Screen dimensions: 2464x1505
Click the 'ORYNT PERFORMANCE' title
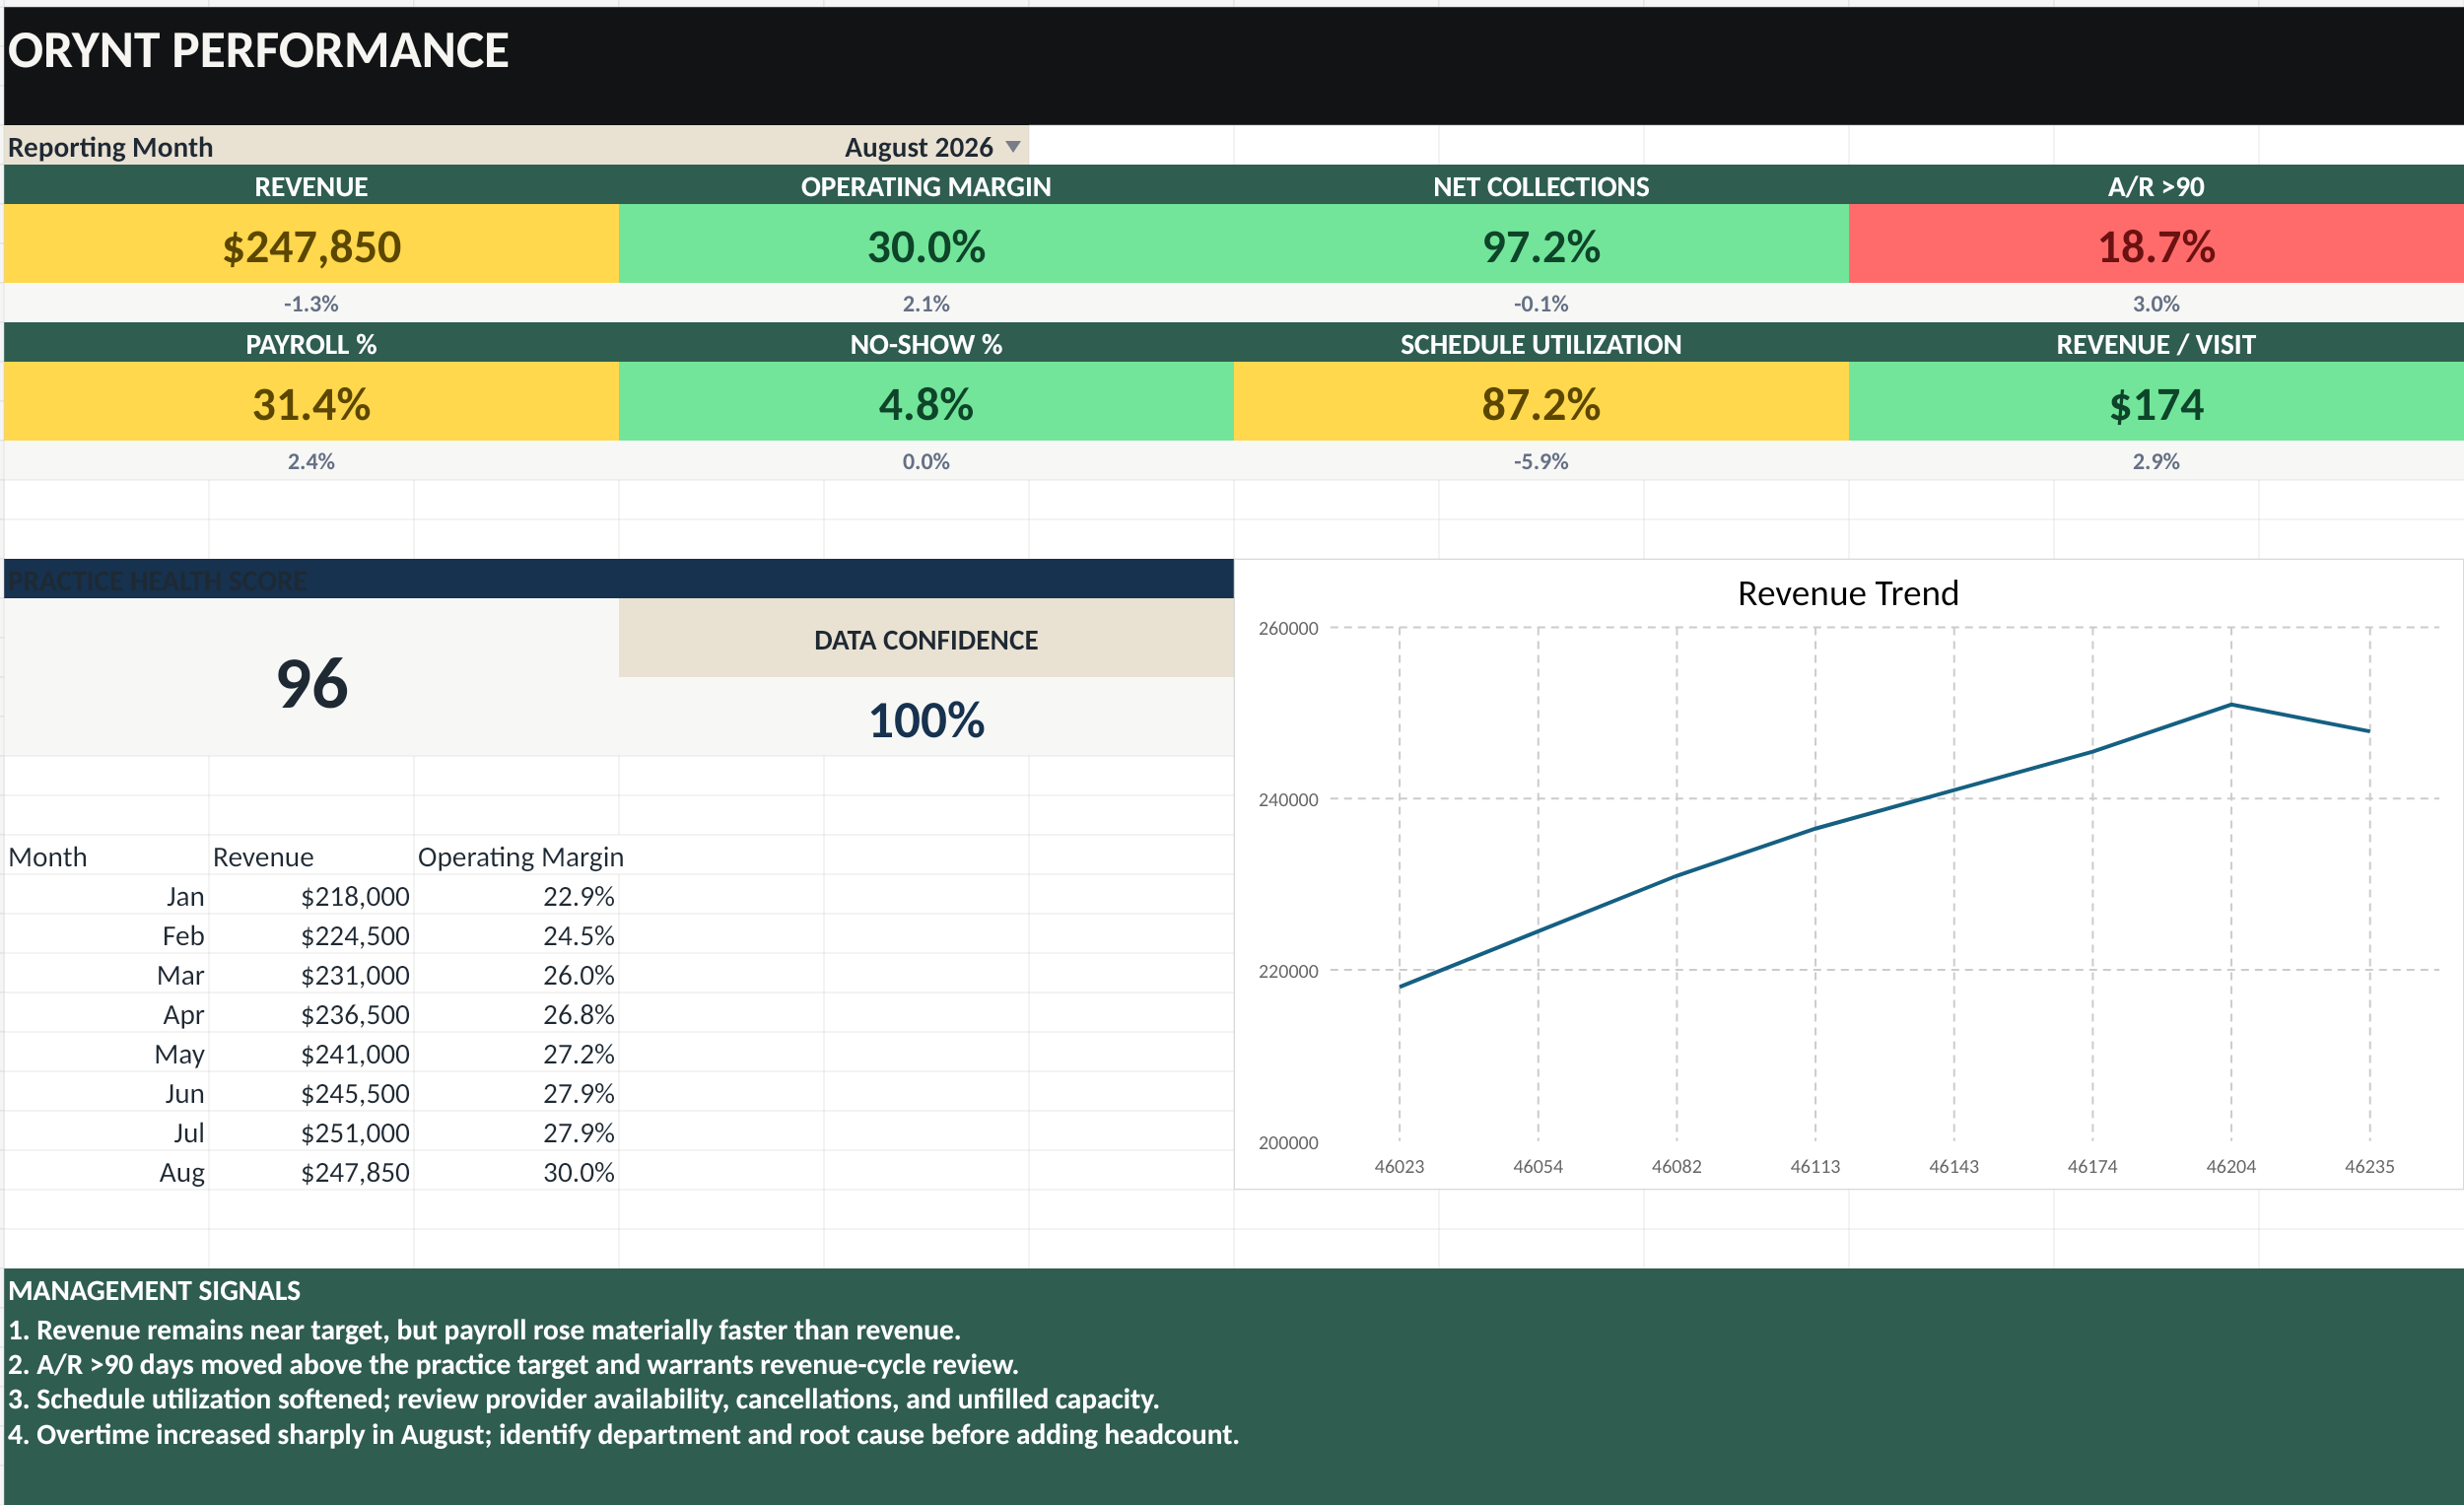(x=258, y=51)
